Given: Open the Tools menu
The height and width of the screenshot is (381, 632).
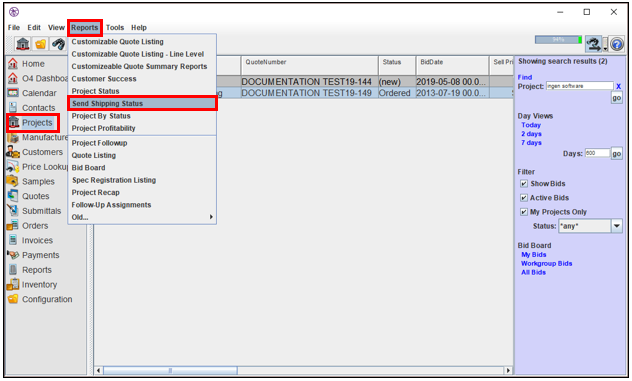Looking at the screenshot, I should [x=115, y=27].
